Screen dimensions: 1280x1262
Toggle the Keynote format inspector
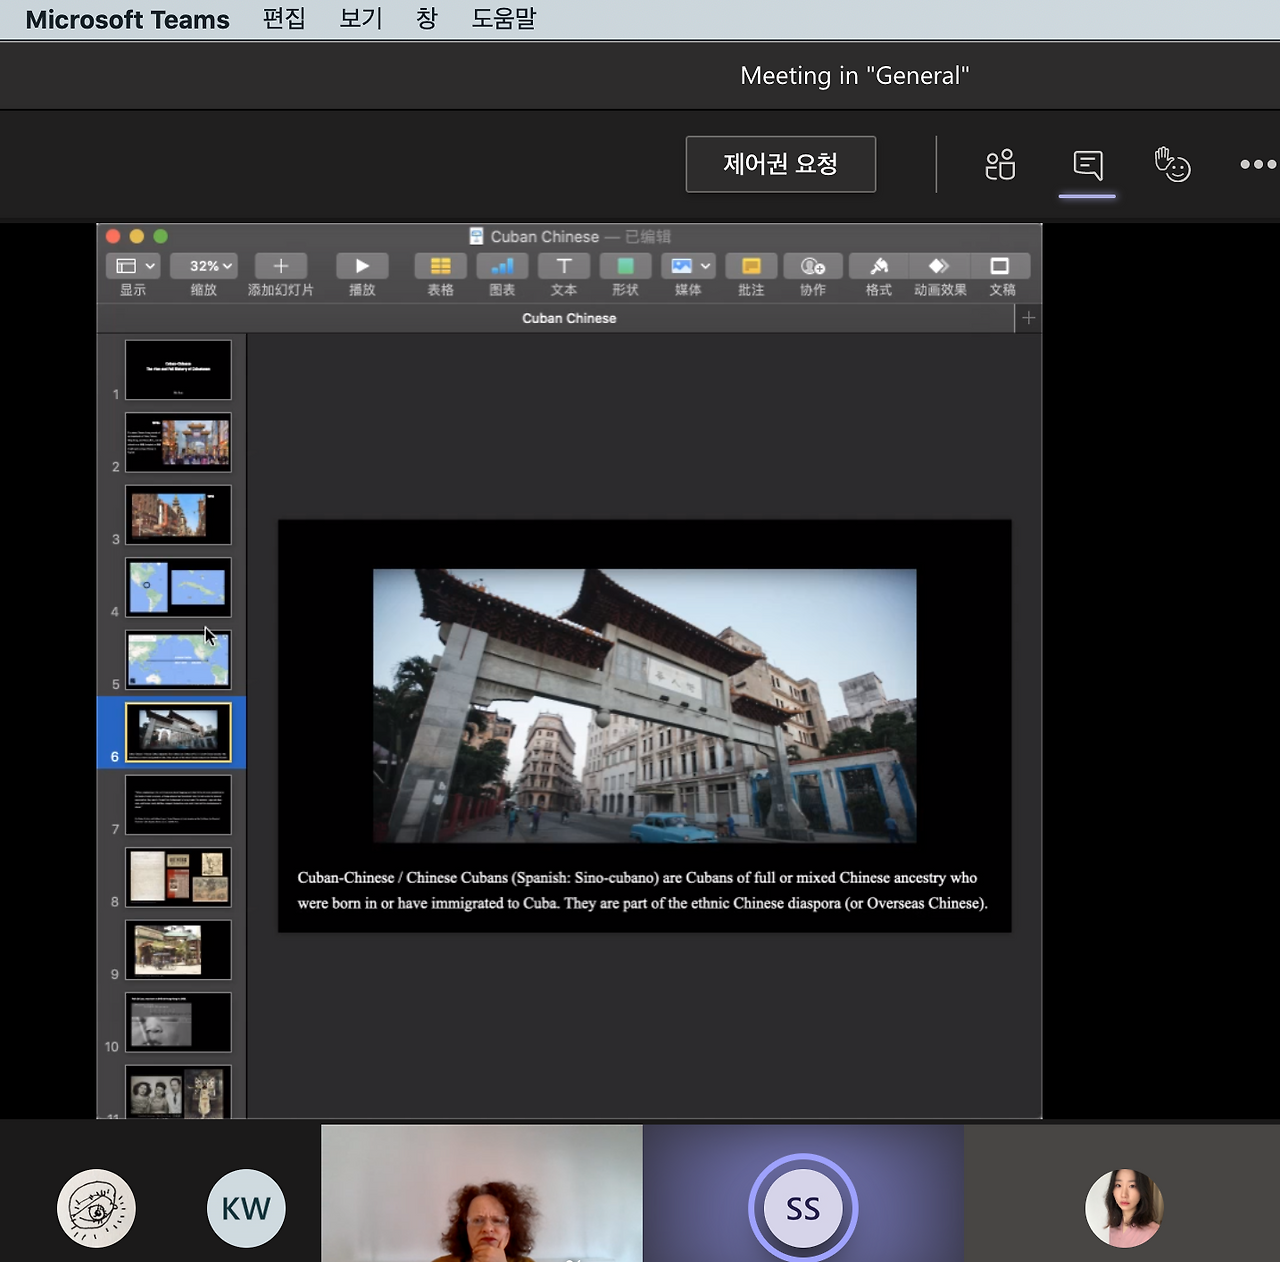[878, 266]
